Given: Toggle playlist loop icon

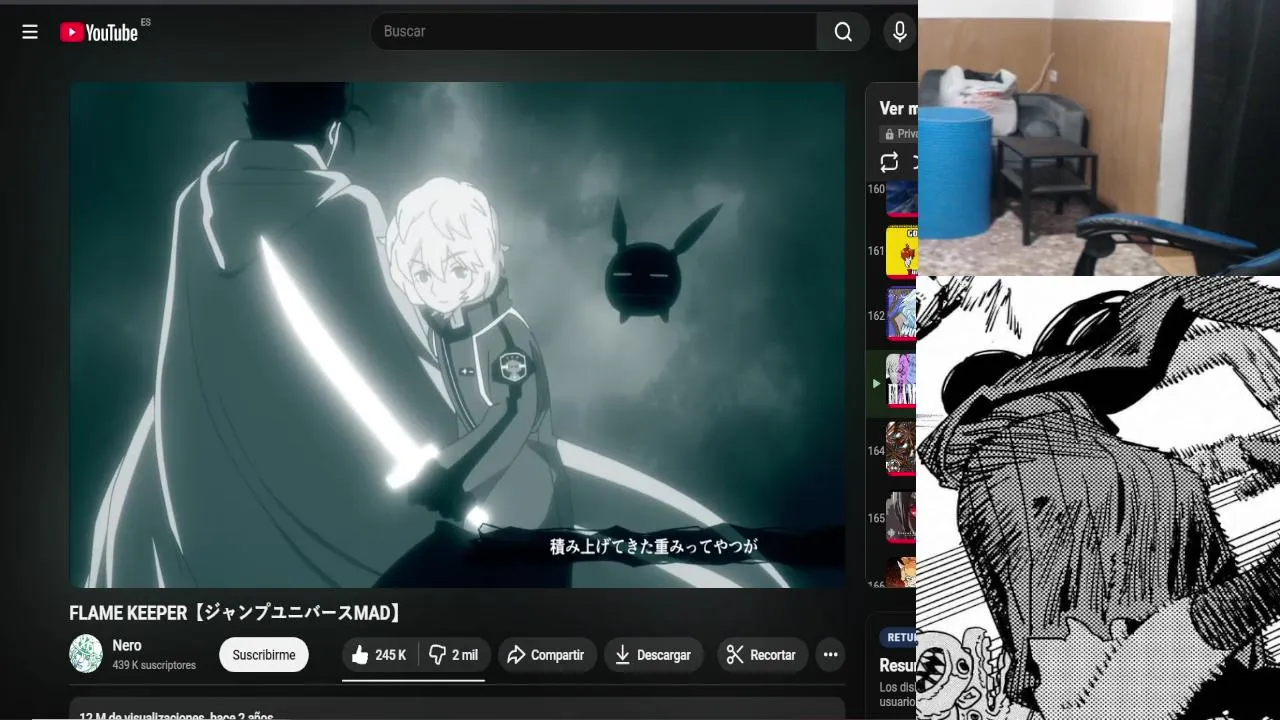Looking at the screenshot, I should tap(889, 162).
